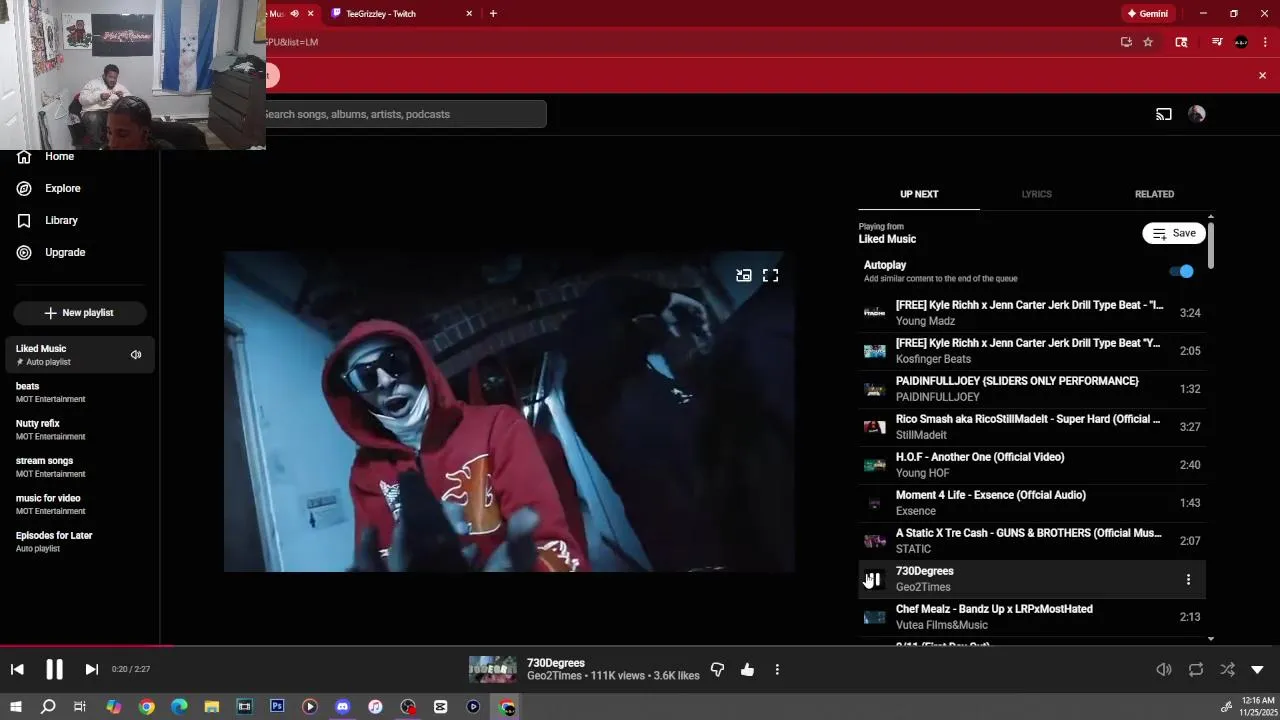Click the install app icon in address bar

(1126, 42)
